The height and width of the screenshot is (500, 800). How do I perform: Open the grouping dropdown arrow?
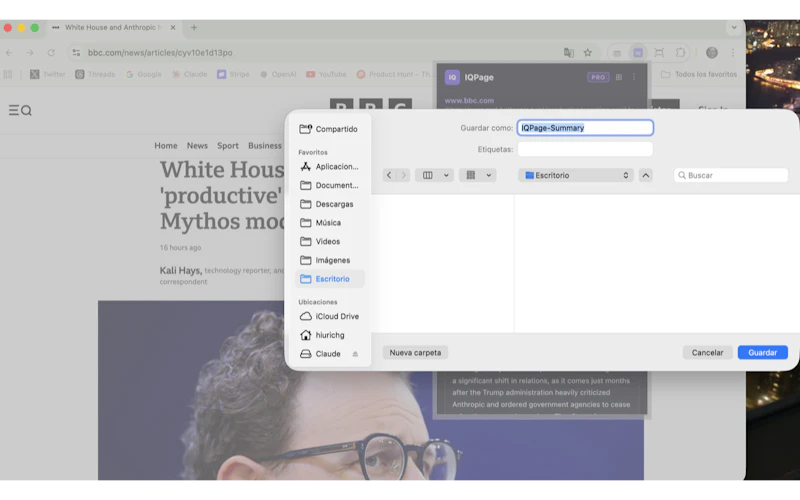pyautogui.click(x=489, y=175)
